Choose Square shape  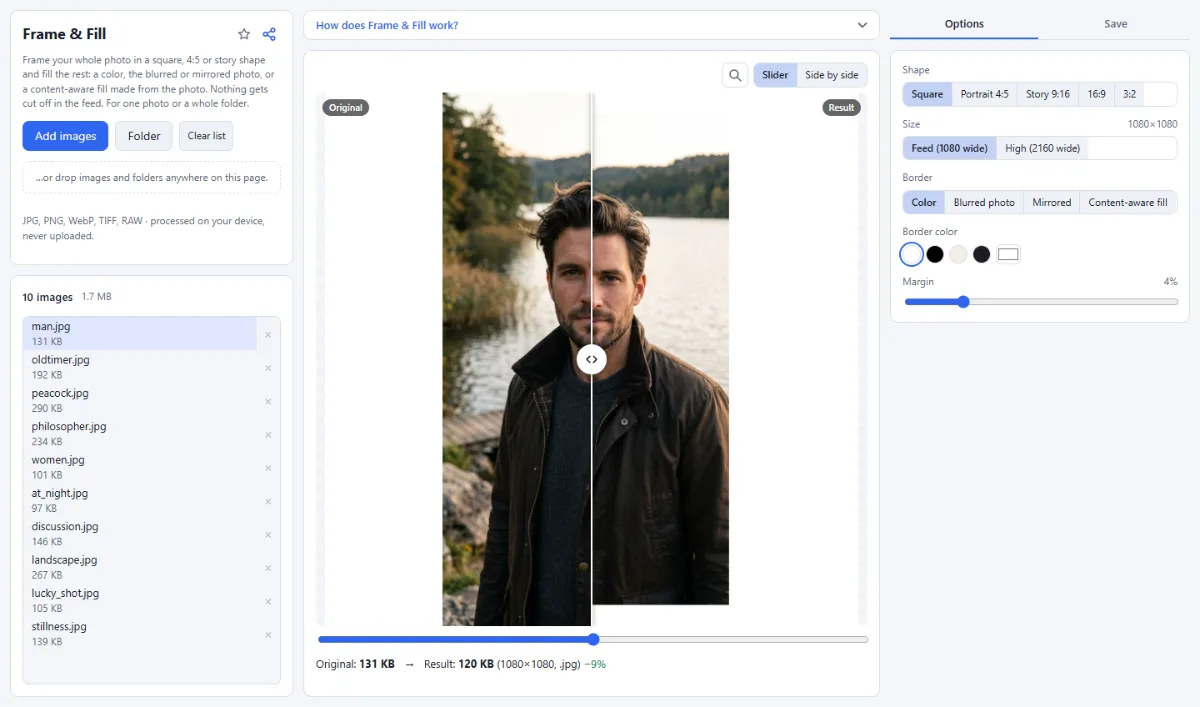pyautogui.click(x=927, y=94)
